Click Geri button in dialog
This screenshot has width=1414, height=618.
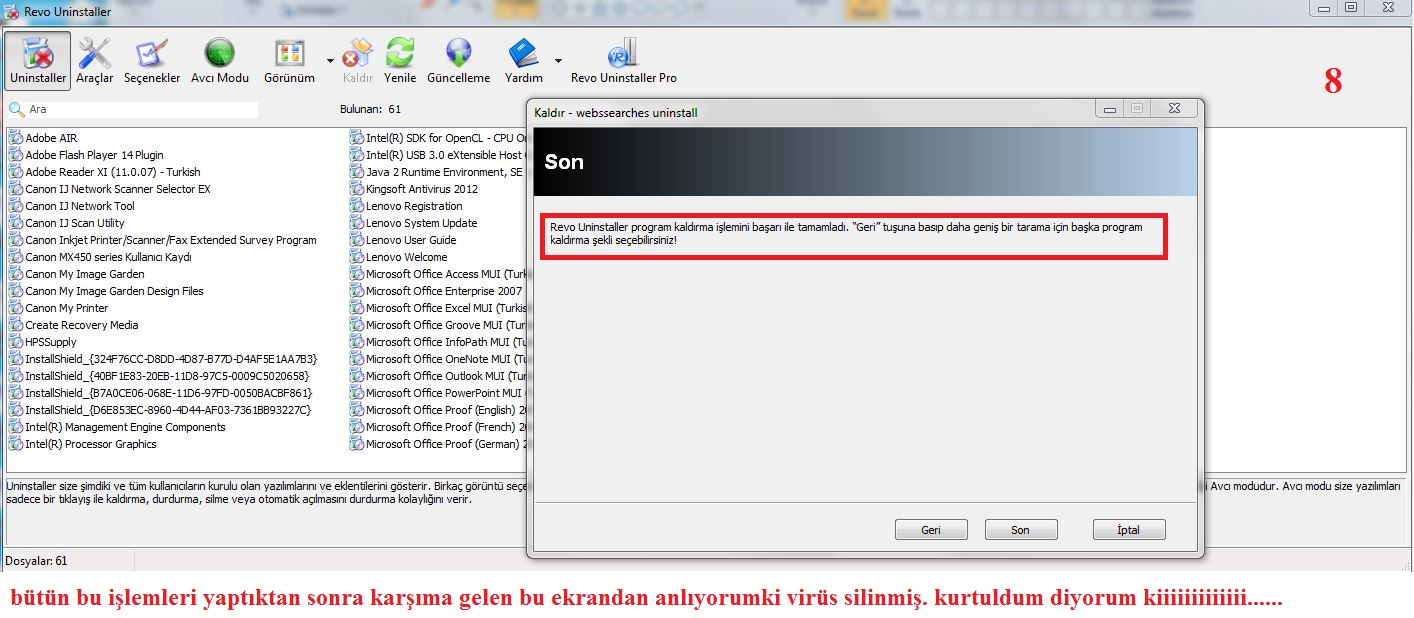(x=931, y=530)
